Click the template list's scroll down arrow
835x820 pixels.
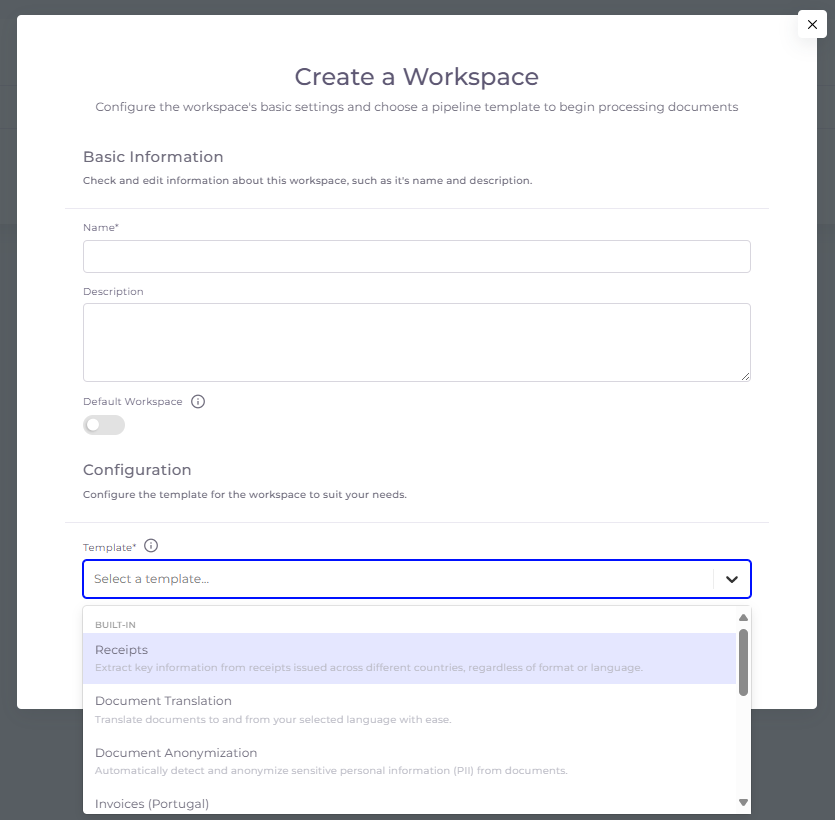pyautogui.click(x=743, y=802)
